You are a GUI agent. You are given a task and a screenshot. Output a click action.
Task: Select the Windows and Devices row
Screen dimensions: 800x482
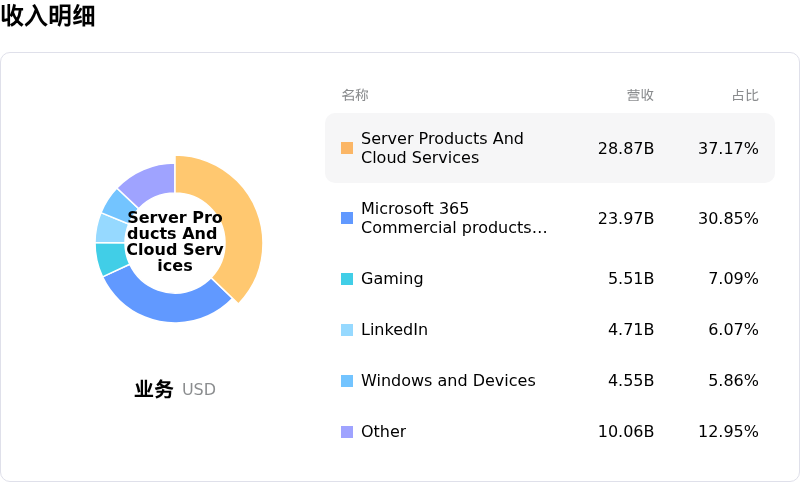coord(550,381)
